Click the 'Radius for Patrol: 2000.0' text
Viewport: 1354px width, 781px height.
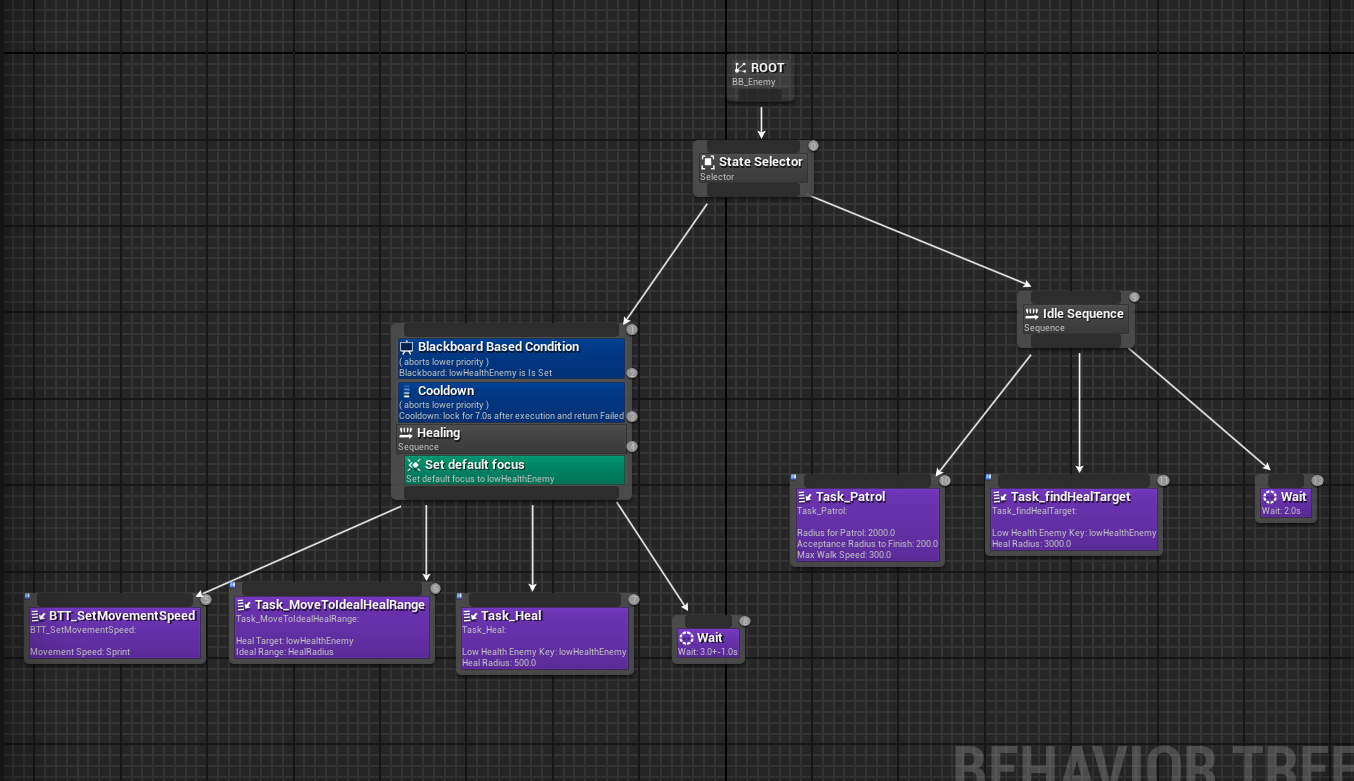[x=846, y=533]
